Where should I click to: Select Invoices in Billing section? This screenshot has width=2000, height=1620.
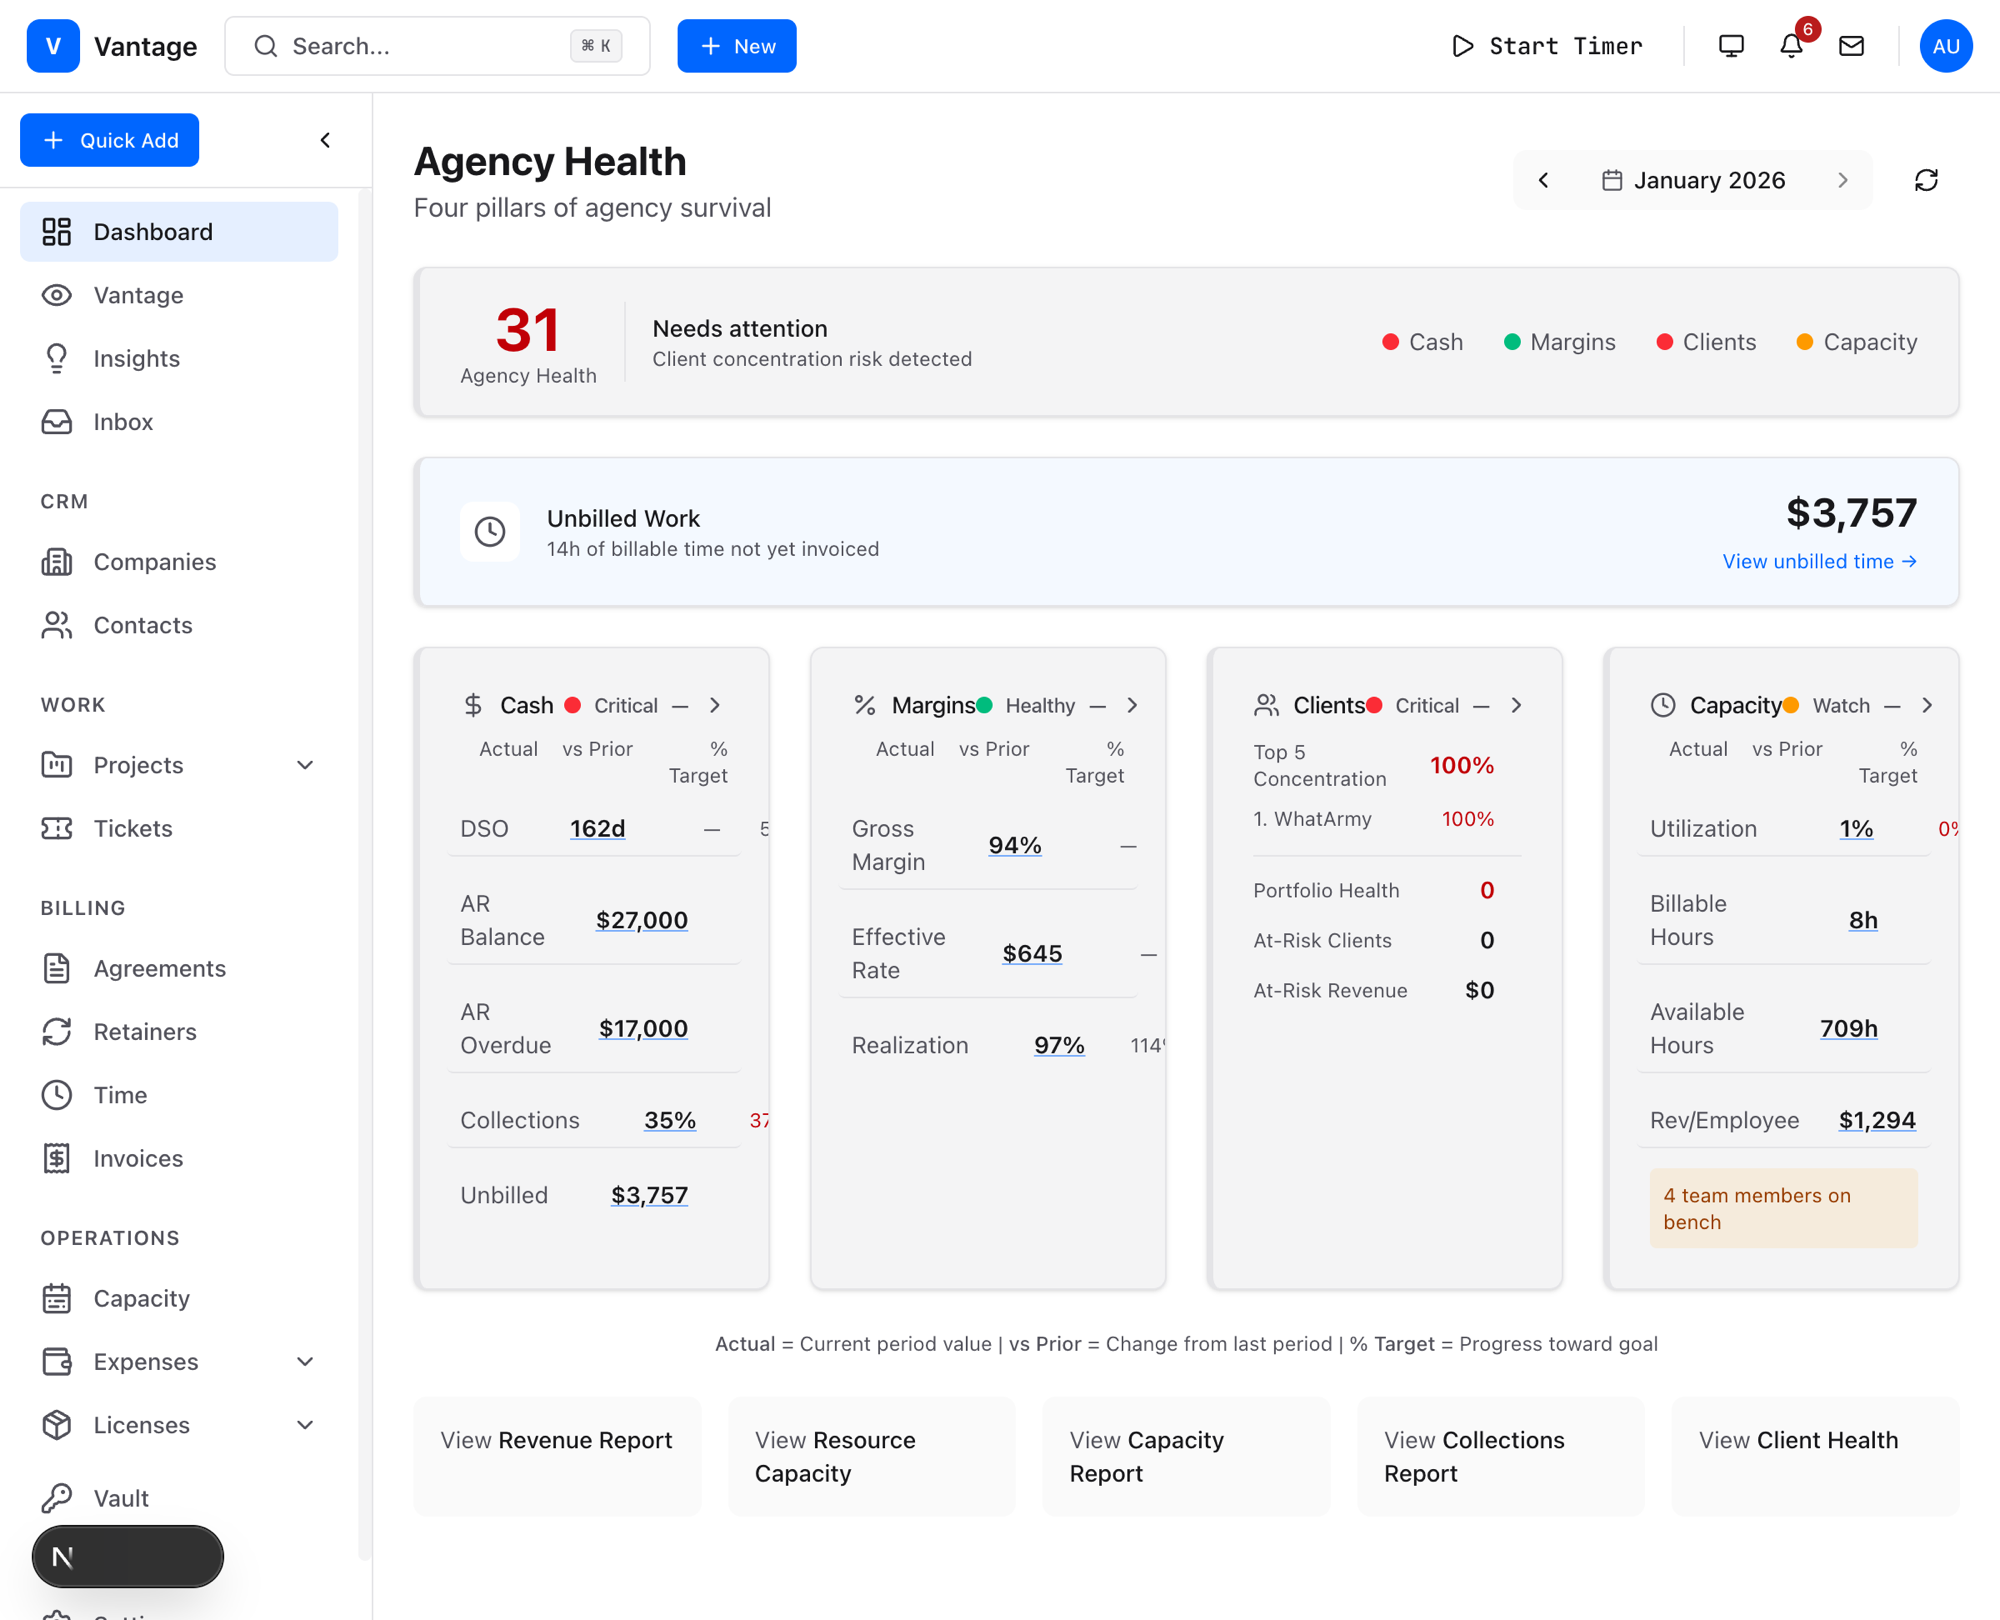138,1158
